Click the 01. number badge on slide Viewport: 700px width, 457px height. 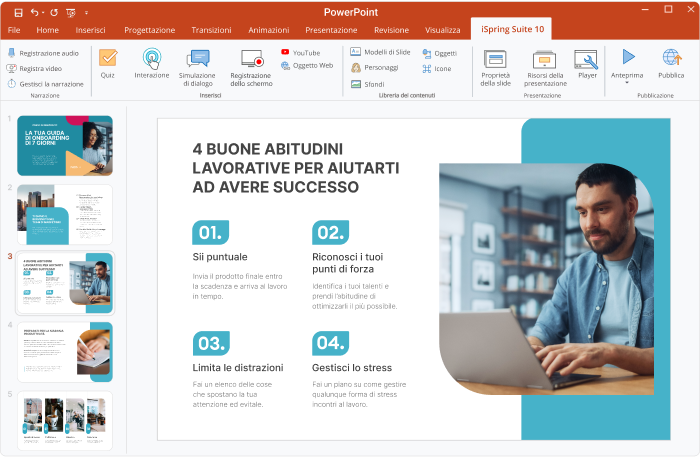click(210, 233)
